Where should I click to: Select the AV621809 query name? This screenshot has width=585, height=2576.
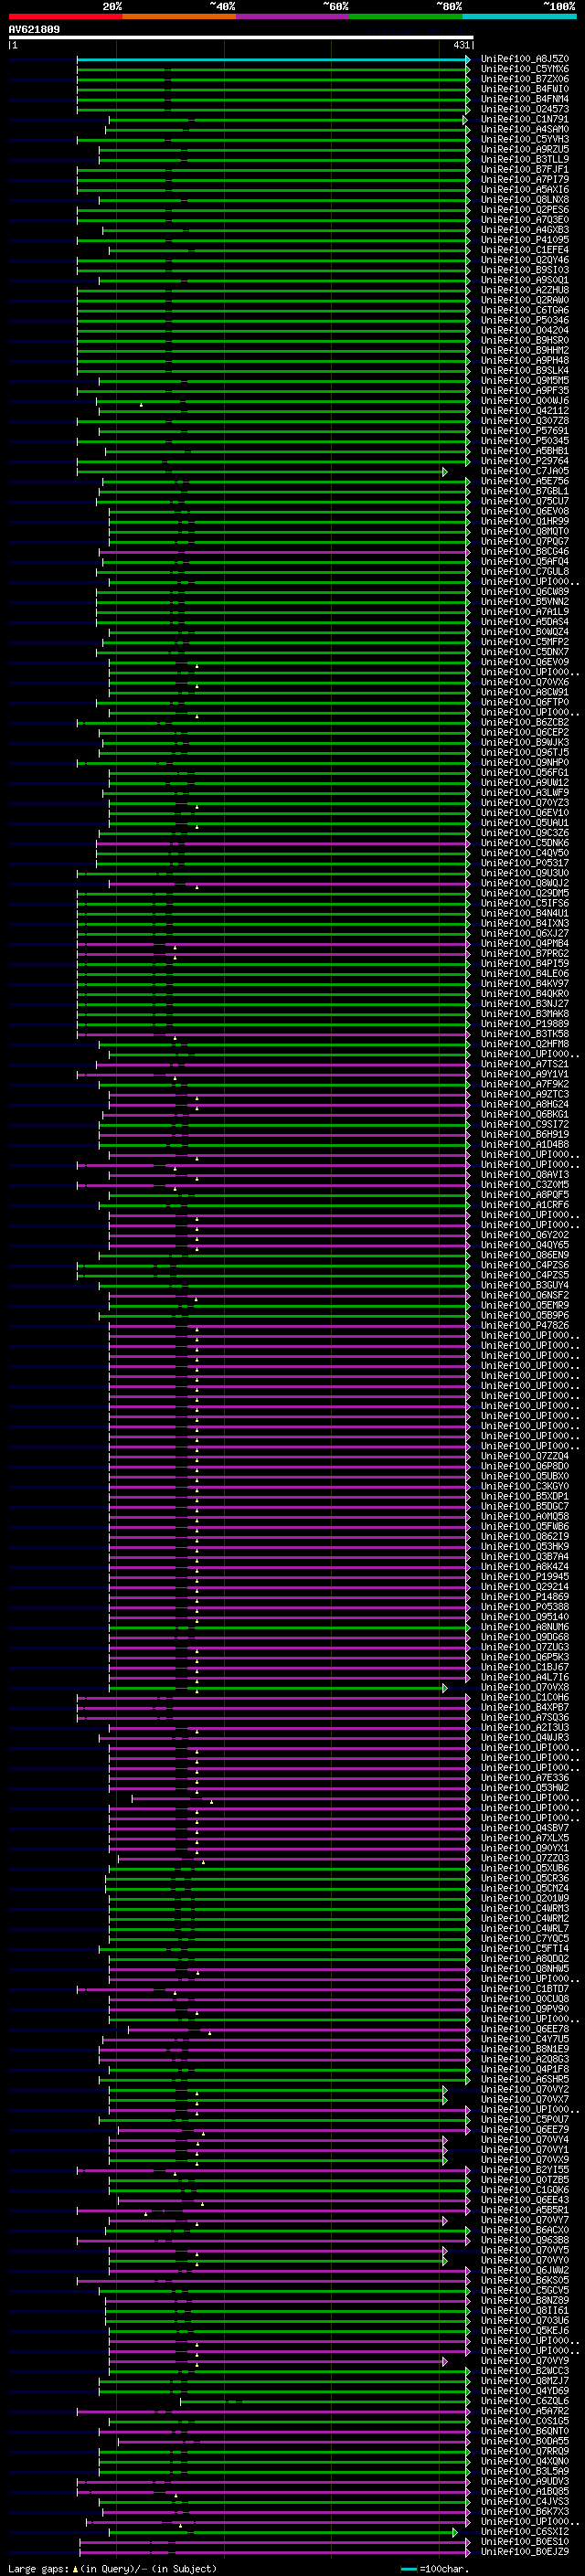[34, 29]
